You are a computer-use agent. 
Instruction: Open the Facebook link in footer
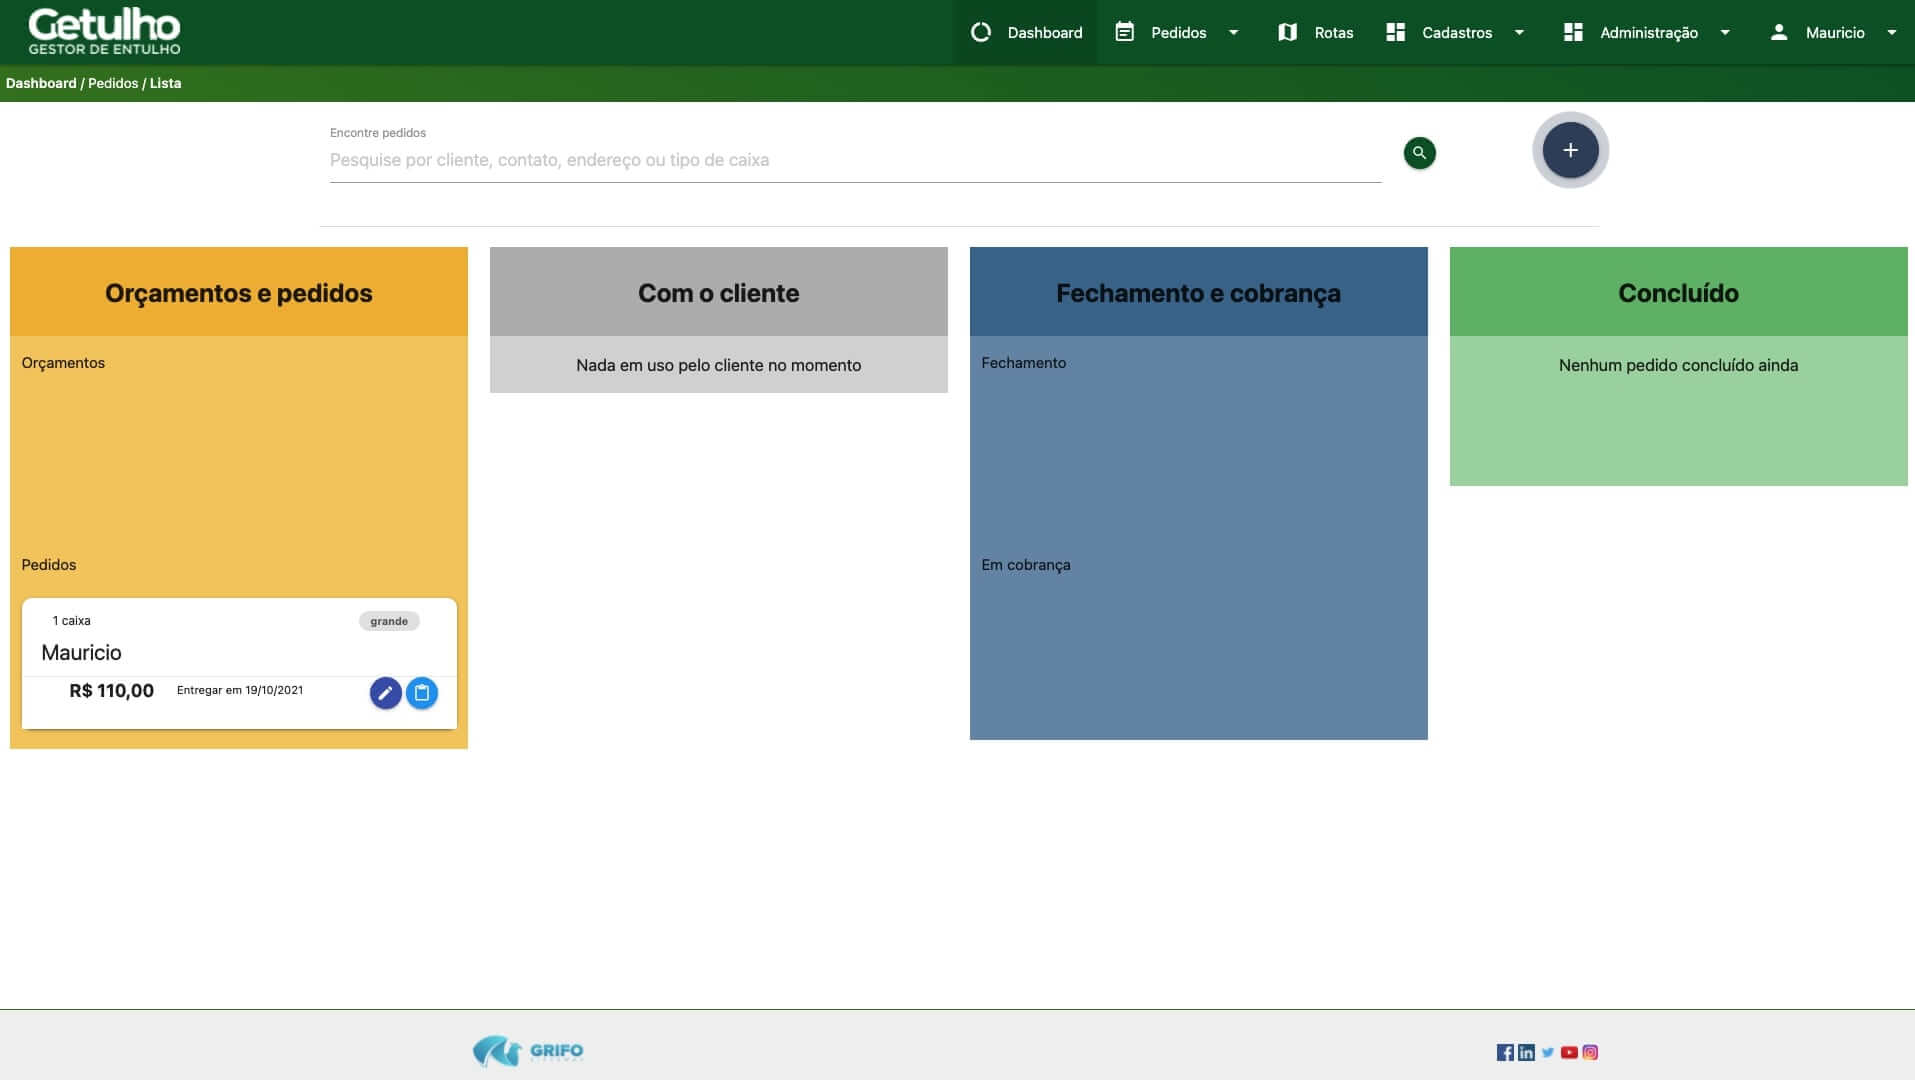1505,1052
